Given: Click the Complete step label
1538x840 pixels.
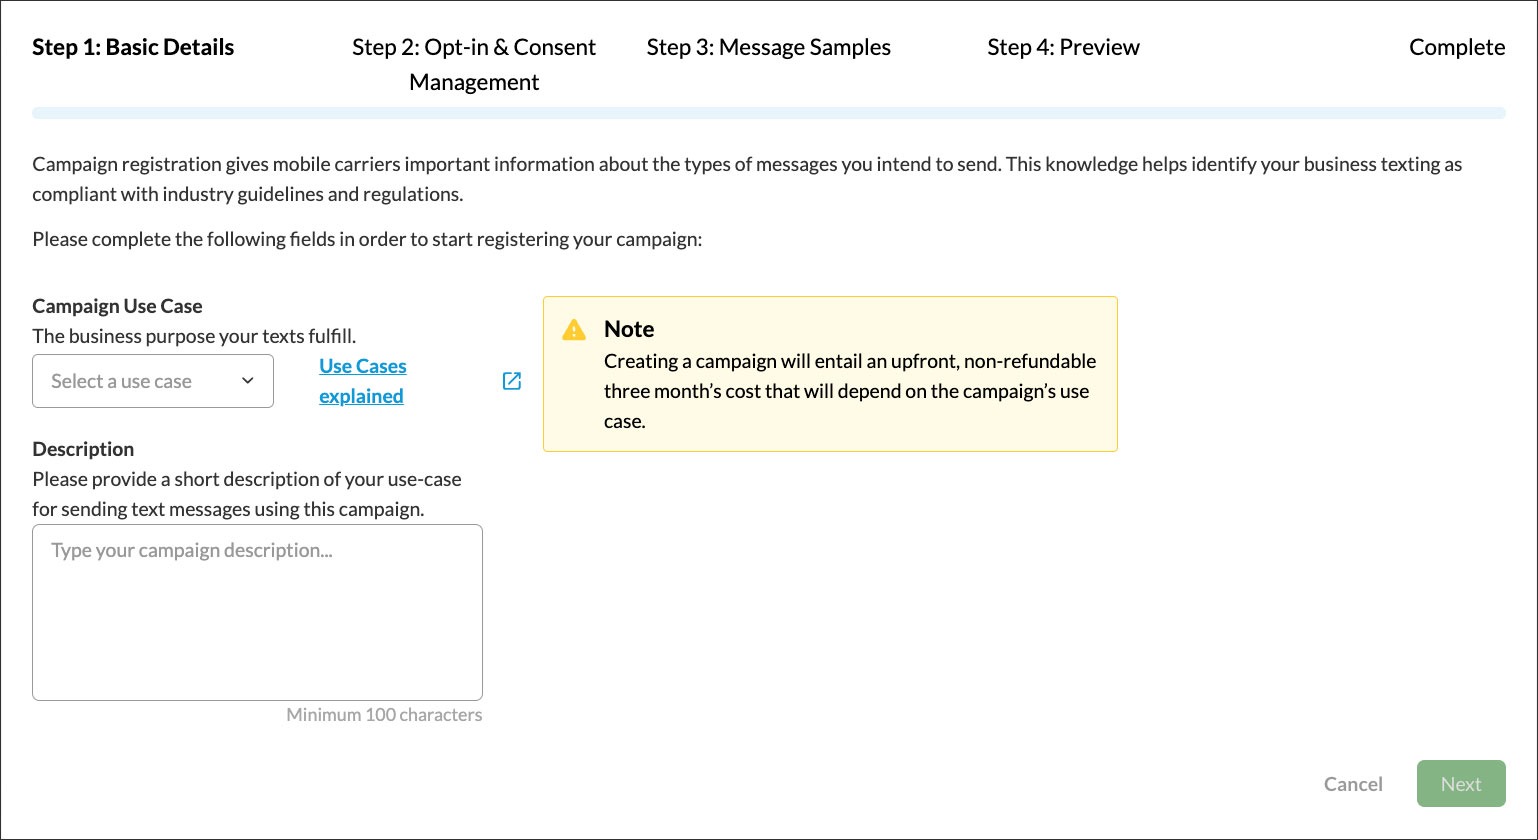Looking at the screenshot, I should point(1456,47).
